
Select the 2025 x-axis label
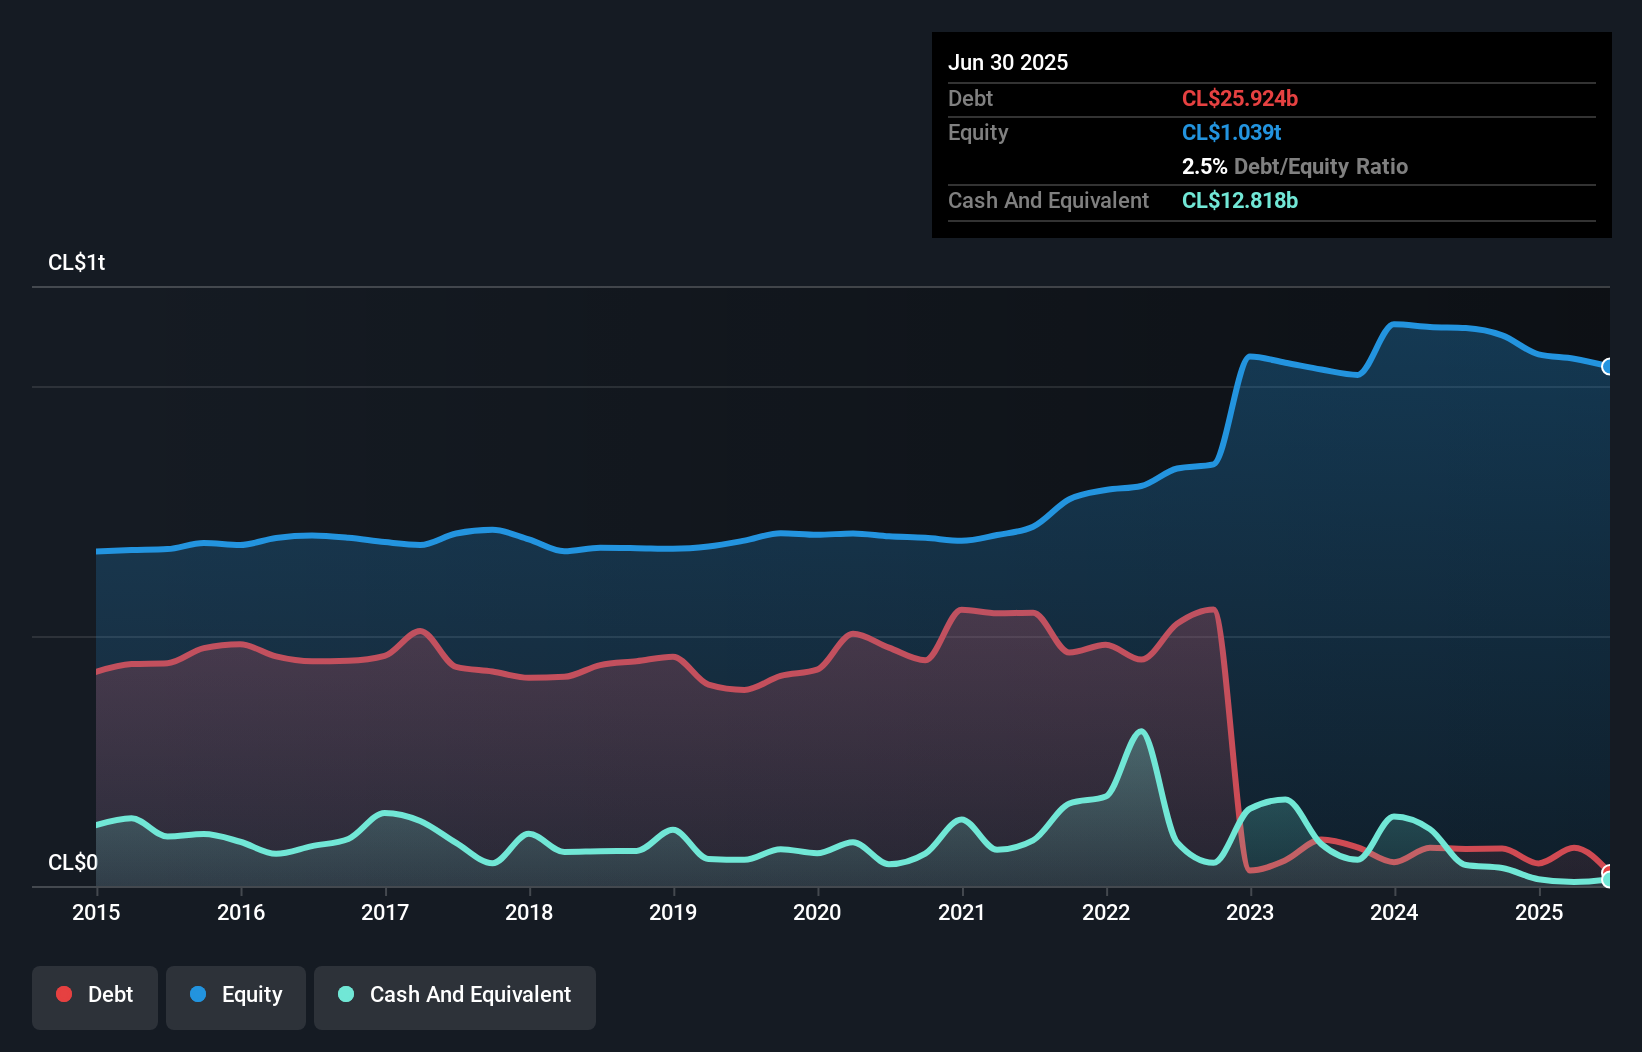(x=1538, y=912)
